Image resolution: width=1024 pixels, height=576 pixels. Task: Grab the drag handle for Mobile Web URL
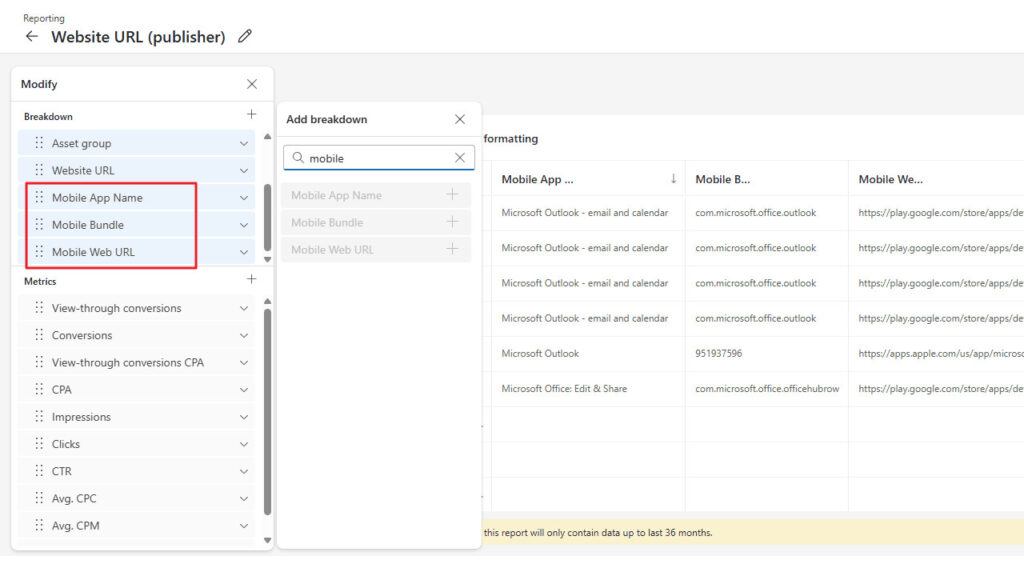pos(39,251)
